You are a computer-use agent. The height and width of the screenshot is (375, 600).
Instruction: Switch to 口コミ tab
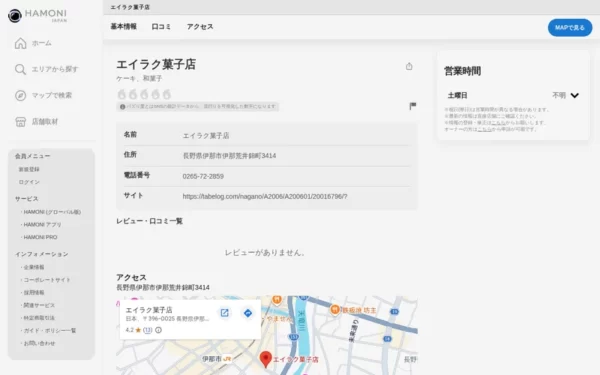pos(161,26)
